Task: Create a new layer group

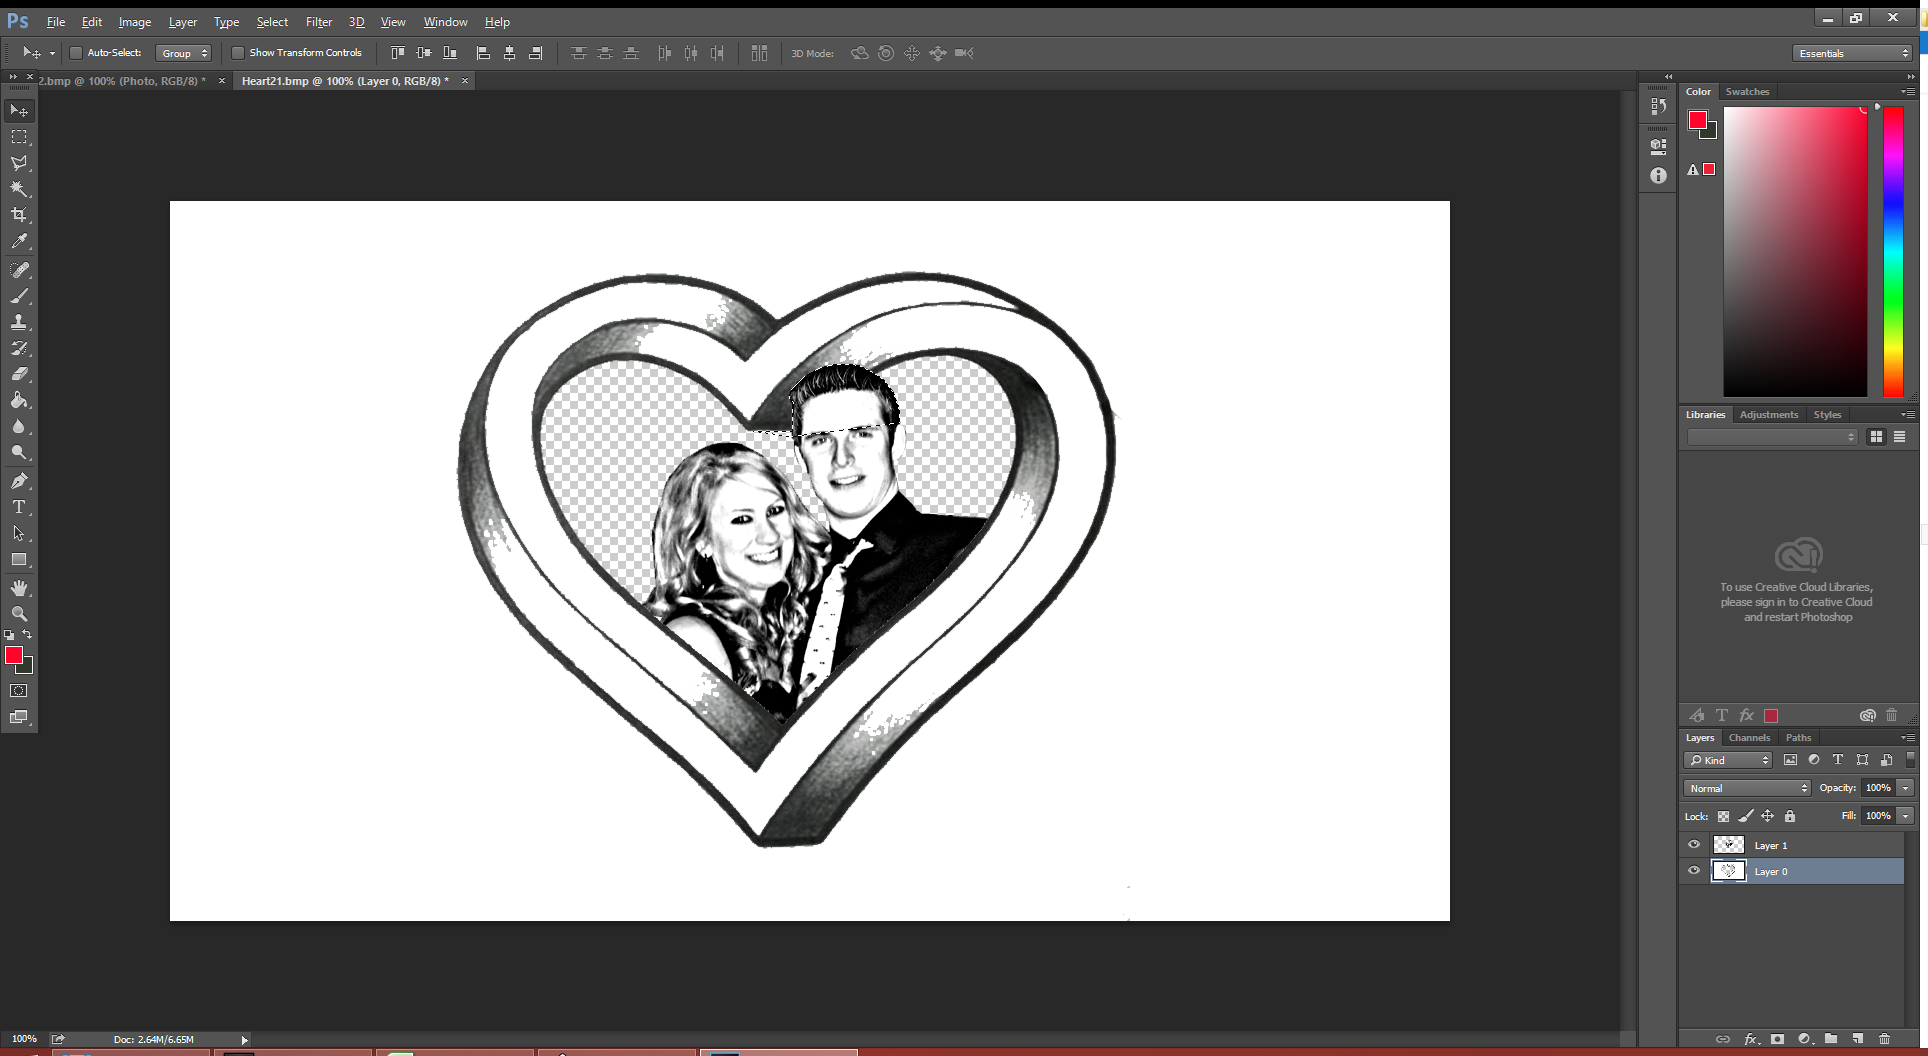Action: [x=1831, y=1039]
